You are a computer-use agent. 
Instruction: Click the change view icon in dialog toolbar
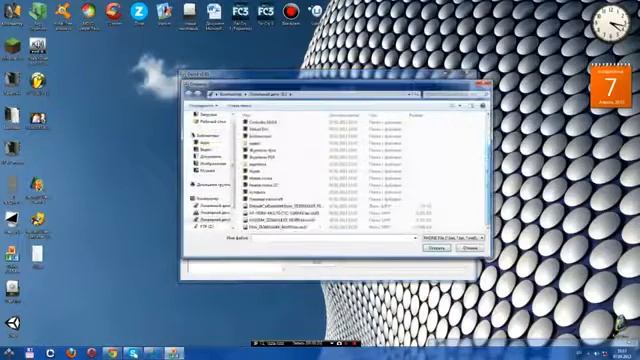pos(453,106)
